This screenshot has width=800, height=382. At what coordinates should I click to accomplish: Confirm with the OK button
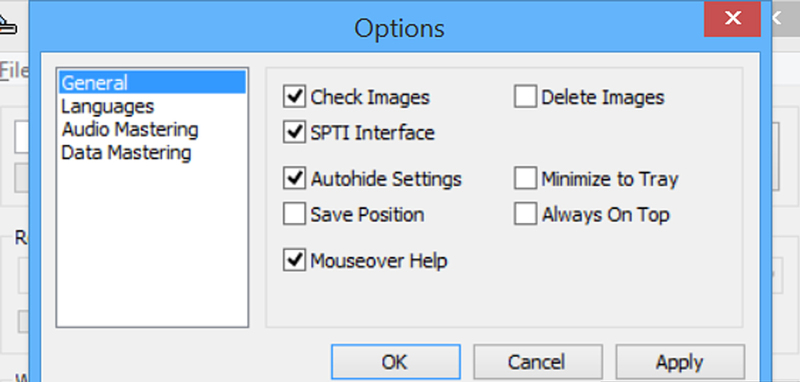pyautogui.click(x=395, y=362)
